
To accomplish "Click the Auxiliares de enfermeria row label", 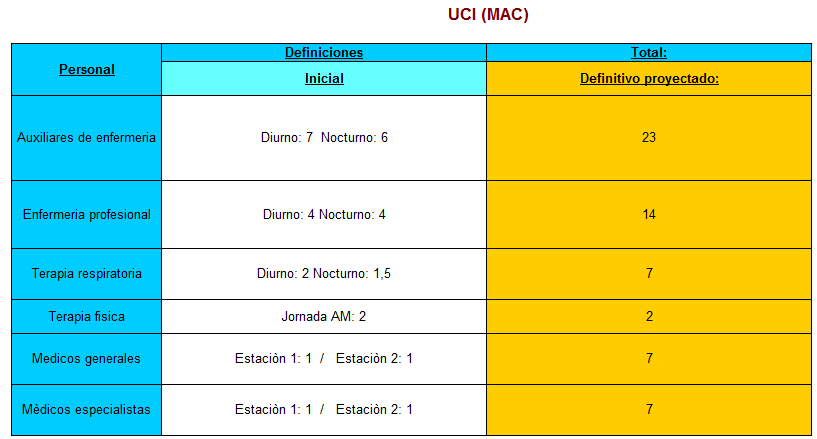I will (x=87, y=137).
